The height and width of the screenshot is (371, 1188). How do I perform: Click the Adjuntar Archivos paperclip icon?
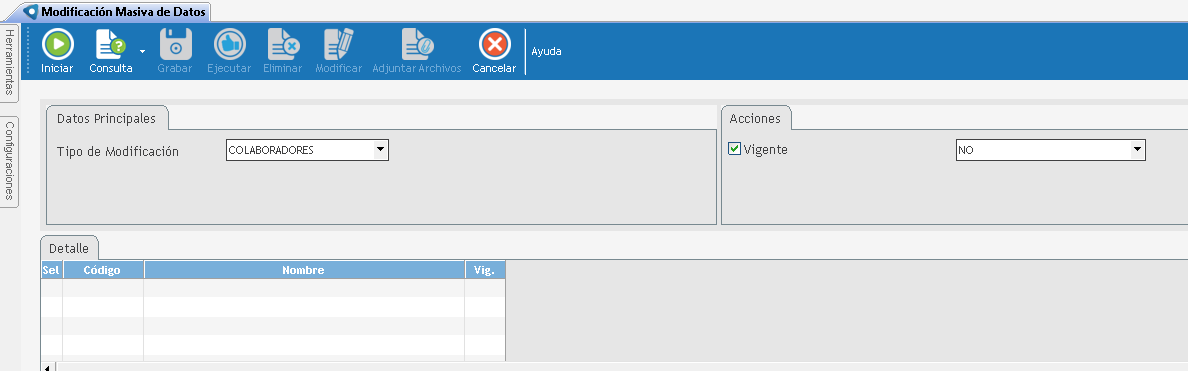point(417,44)
